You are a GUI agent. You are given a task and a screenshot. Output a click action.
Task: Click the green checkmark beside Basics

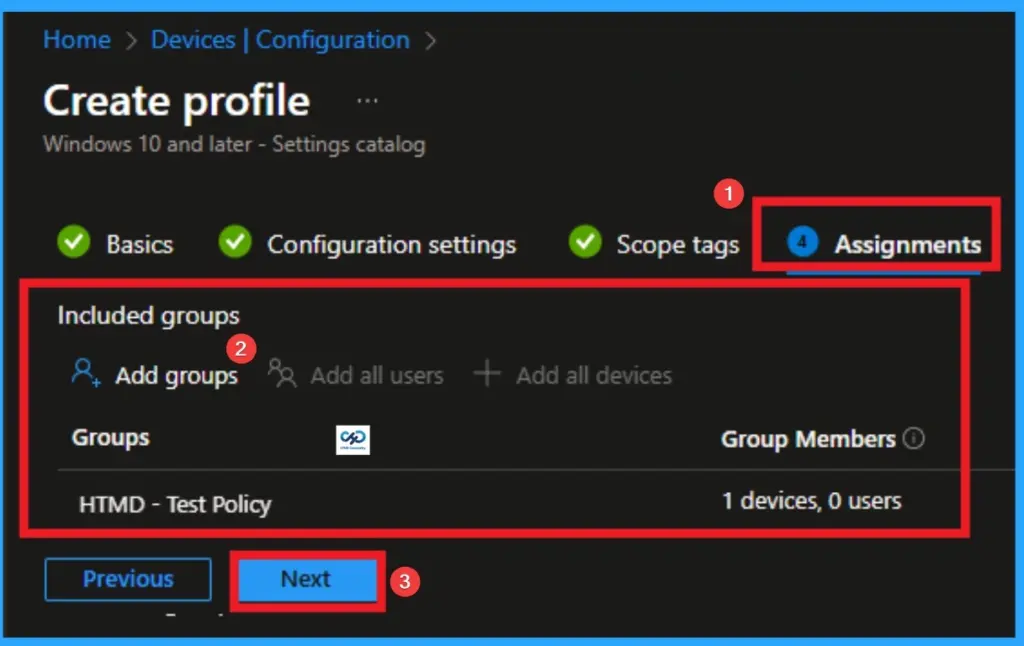coord(73,243)
